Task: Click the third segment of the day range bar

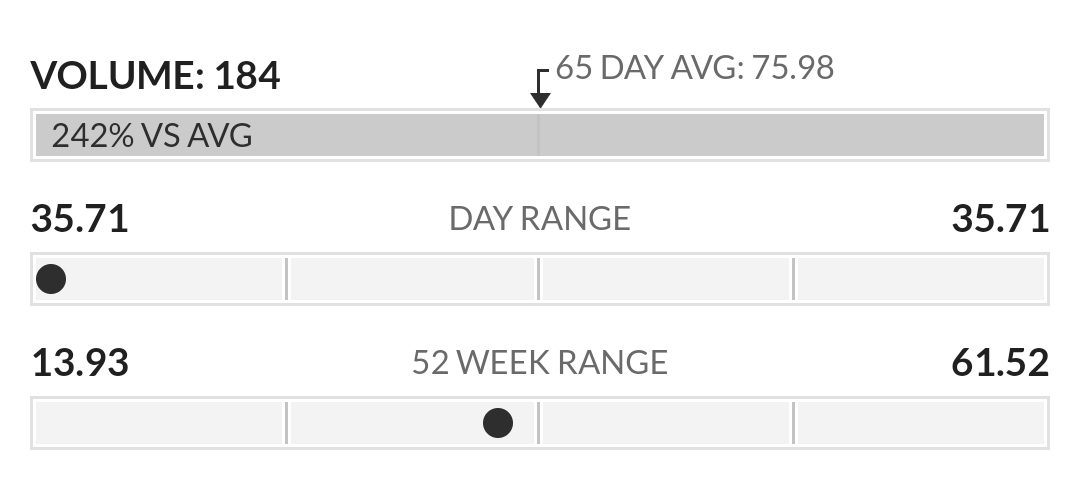Action: pos(666,279)
